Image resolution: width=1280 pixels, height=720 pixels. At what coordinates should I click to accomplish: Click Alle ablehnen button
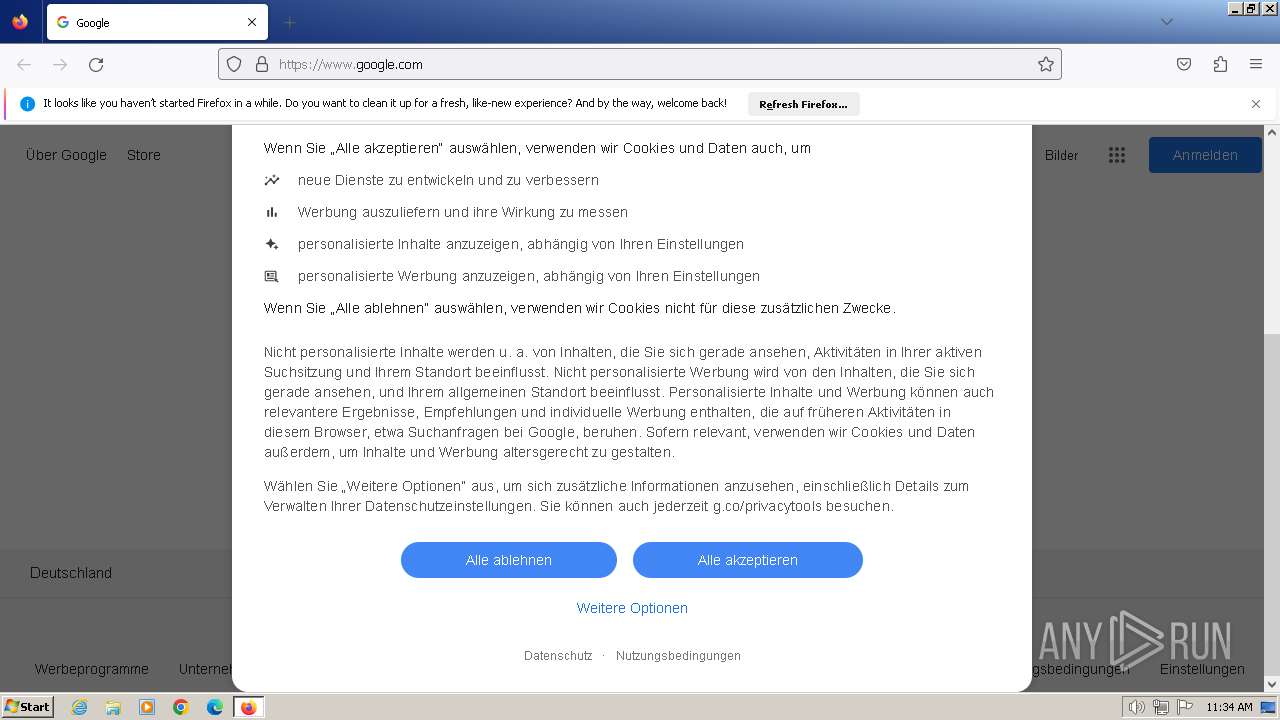(x=509, y=560)
